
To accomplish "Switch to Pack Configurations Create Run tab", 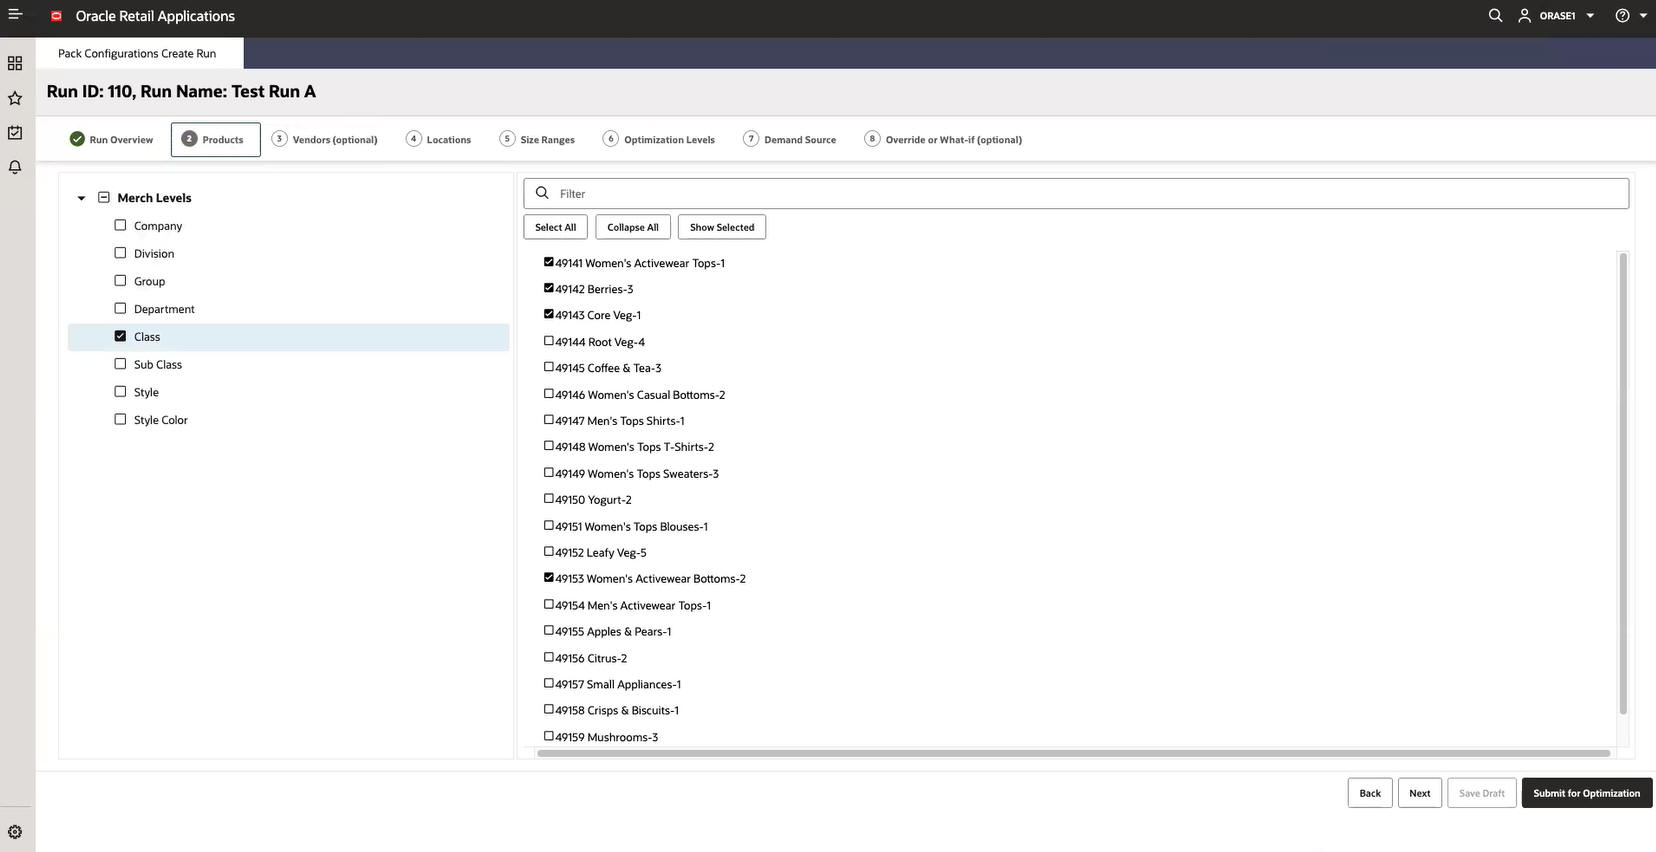I will pyautogui.click(x=139, y=53).
